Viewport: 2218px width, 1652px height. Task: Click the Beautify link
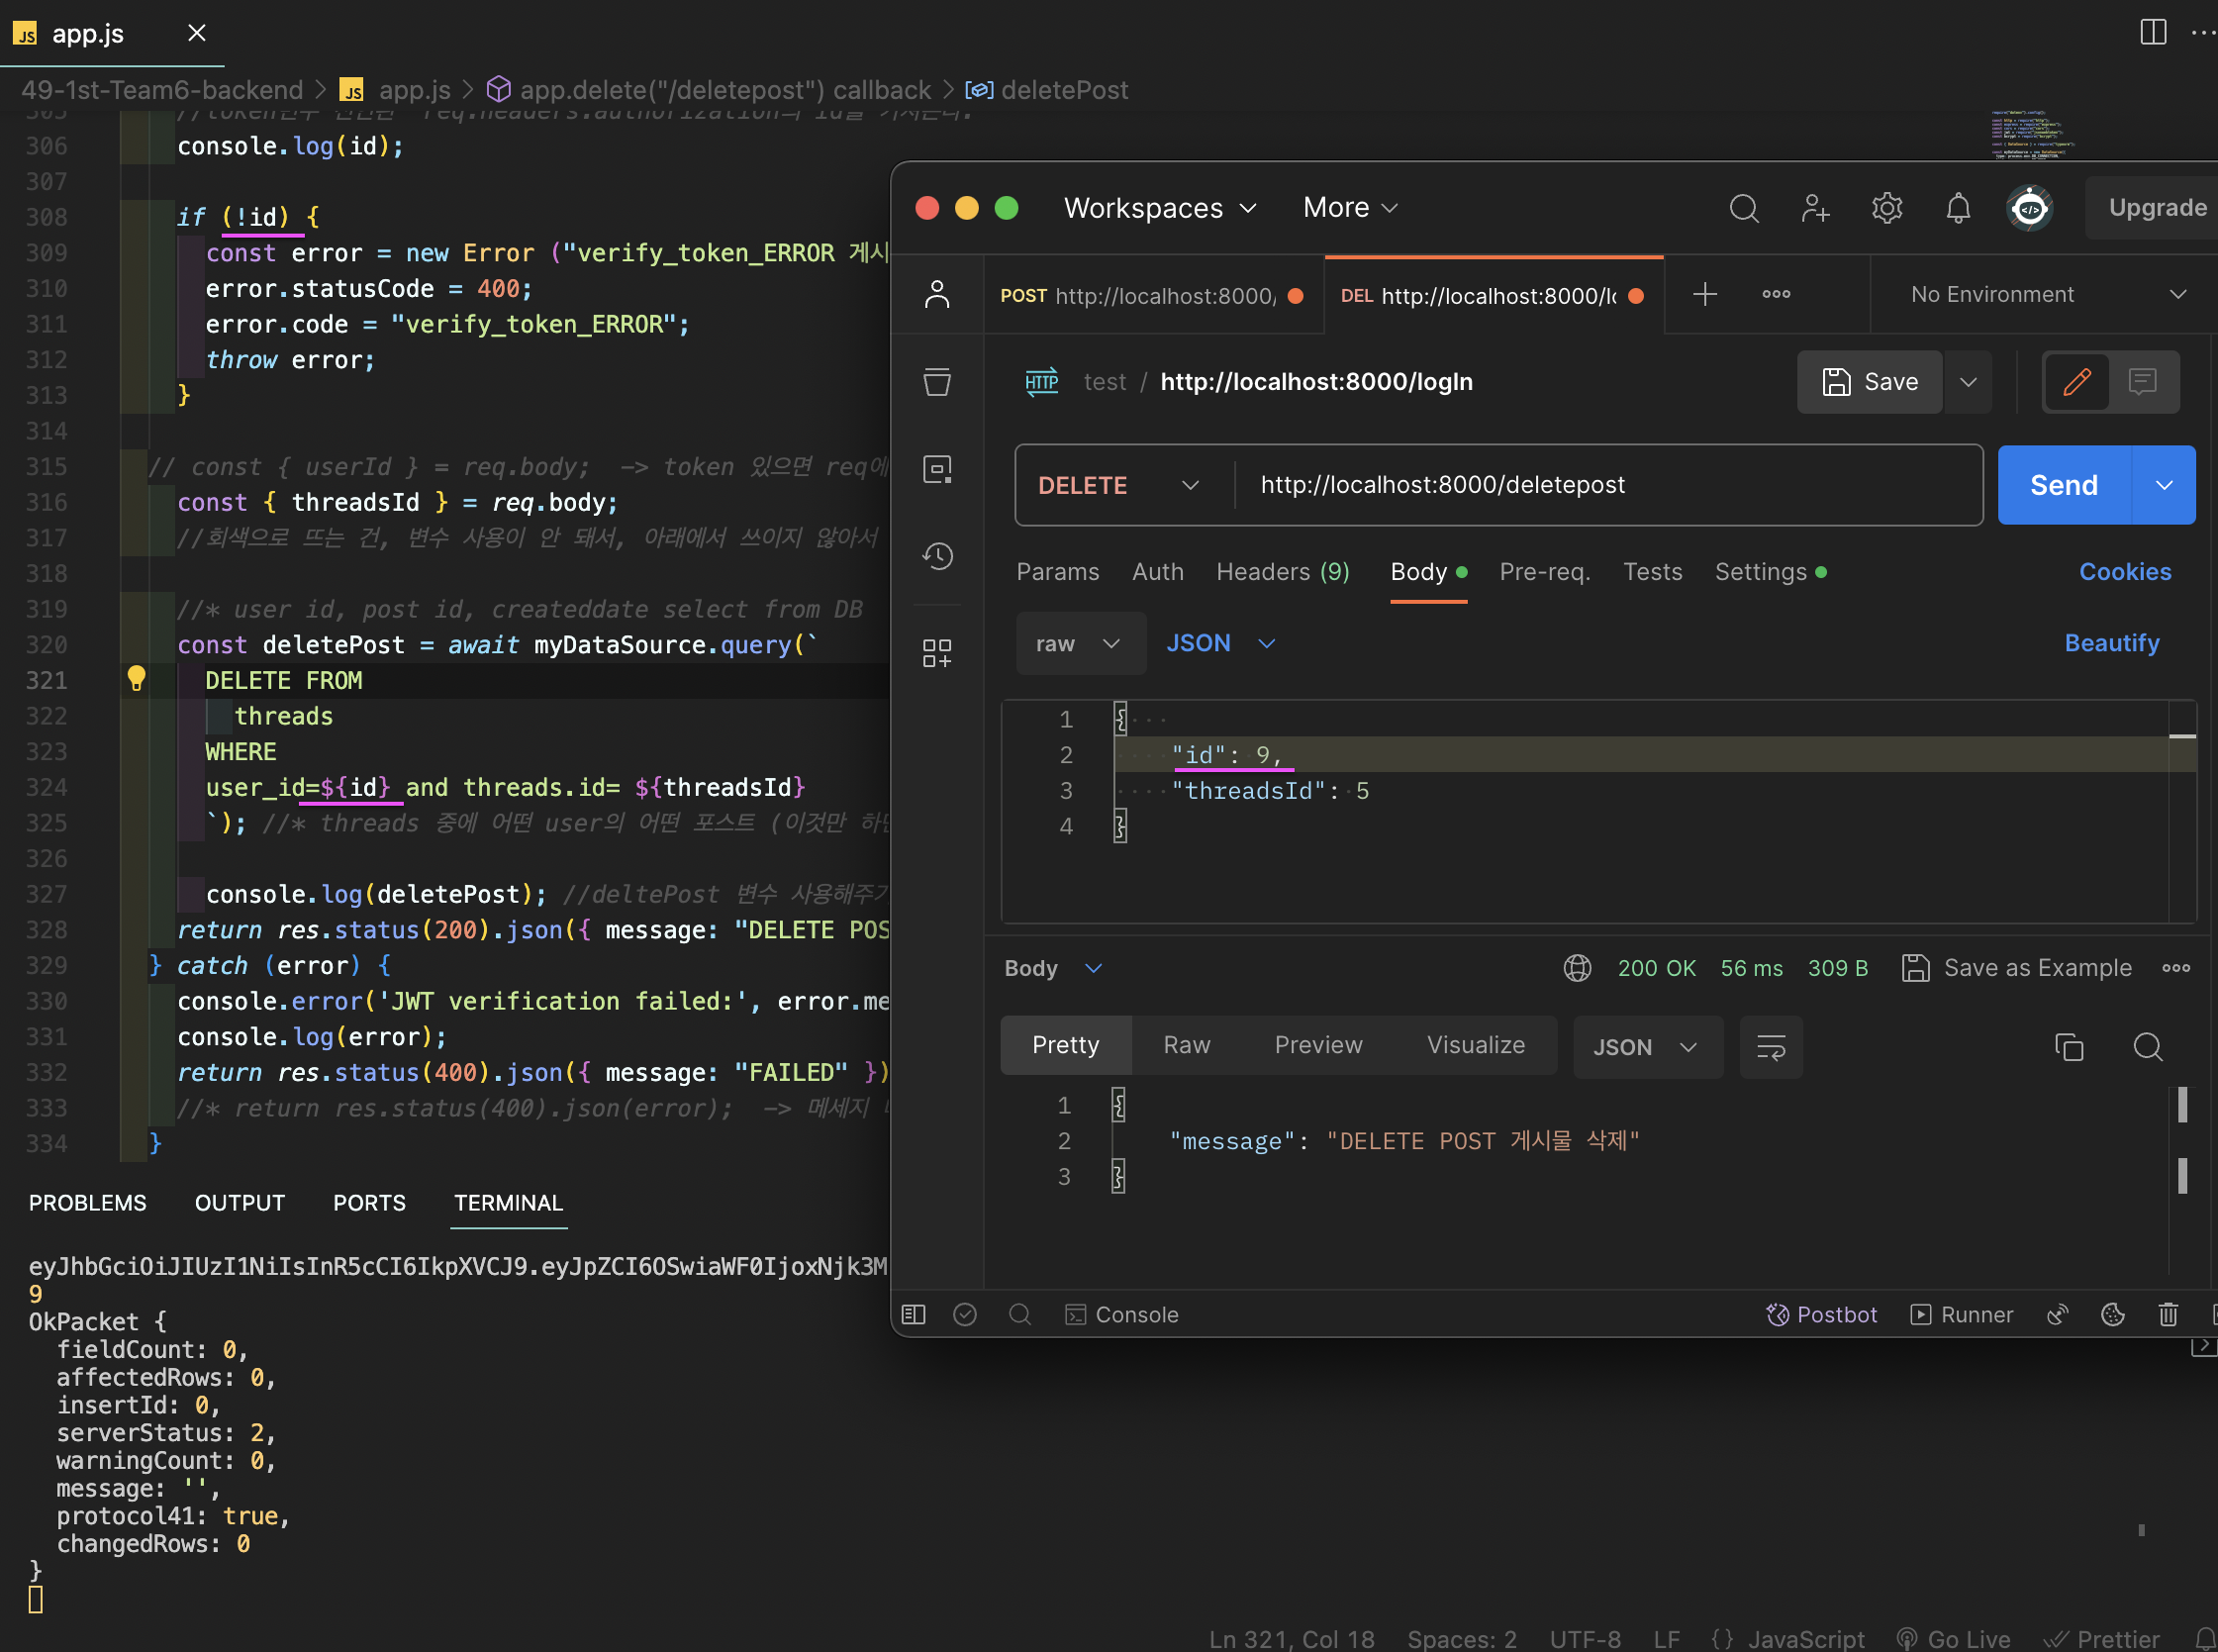tap(2111, 643)
